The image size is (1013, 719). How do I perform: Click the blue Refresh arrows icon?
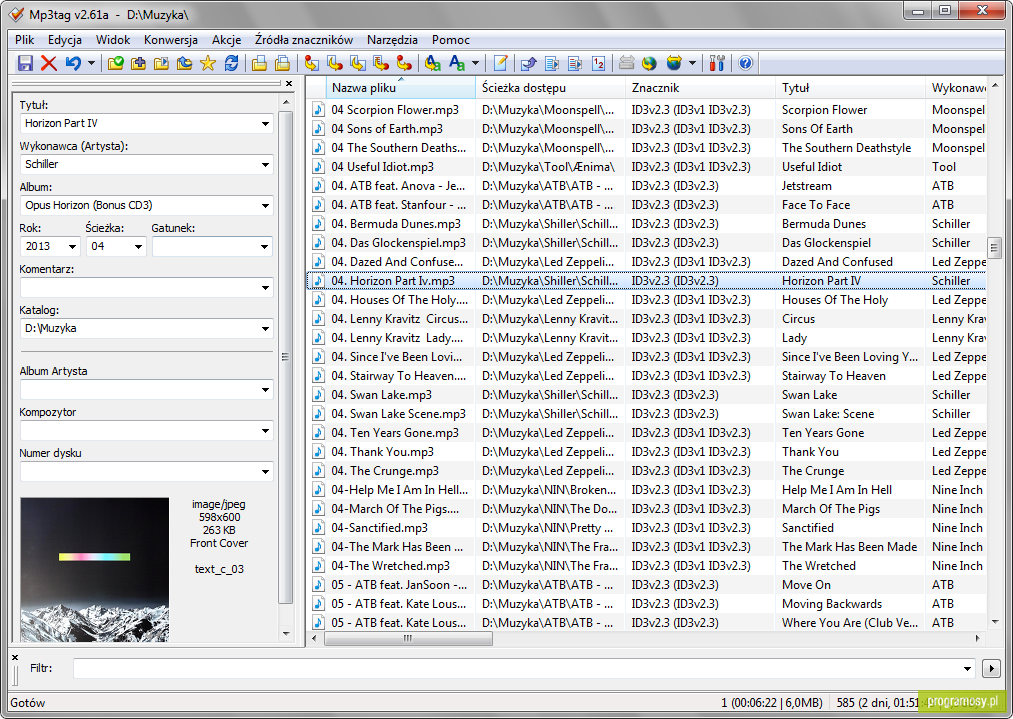231,63
